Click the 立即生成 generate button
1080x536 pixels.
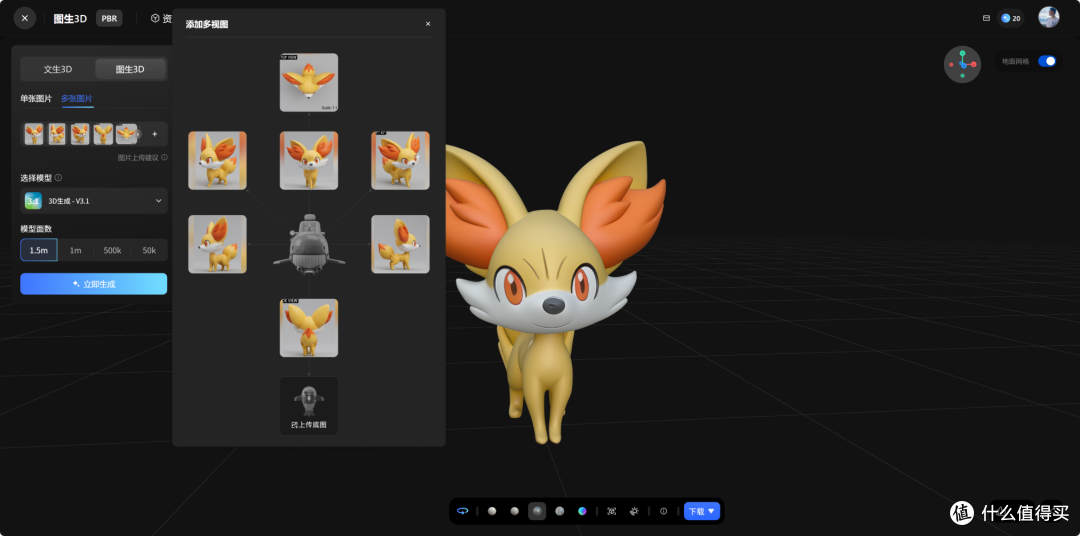click(x=94, y=284)
